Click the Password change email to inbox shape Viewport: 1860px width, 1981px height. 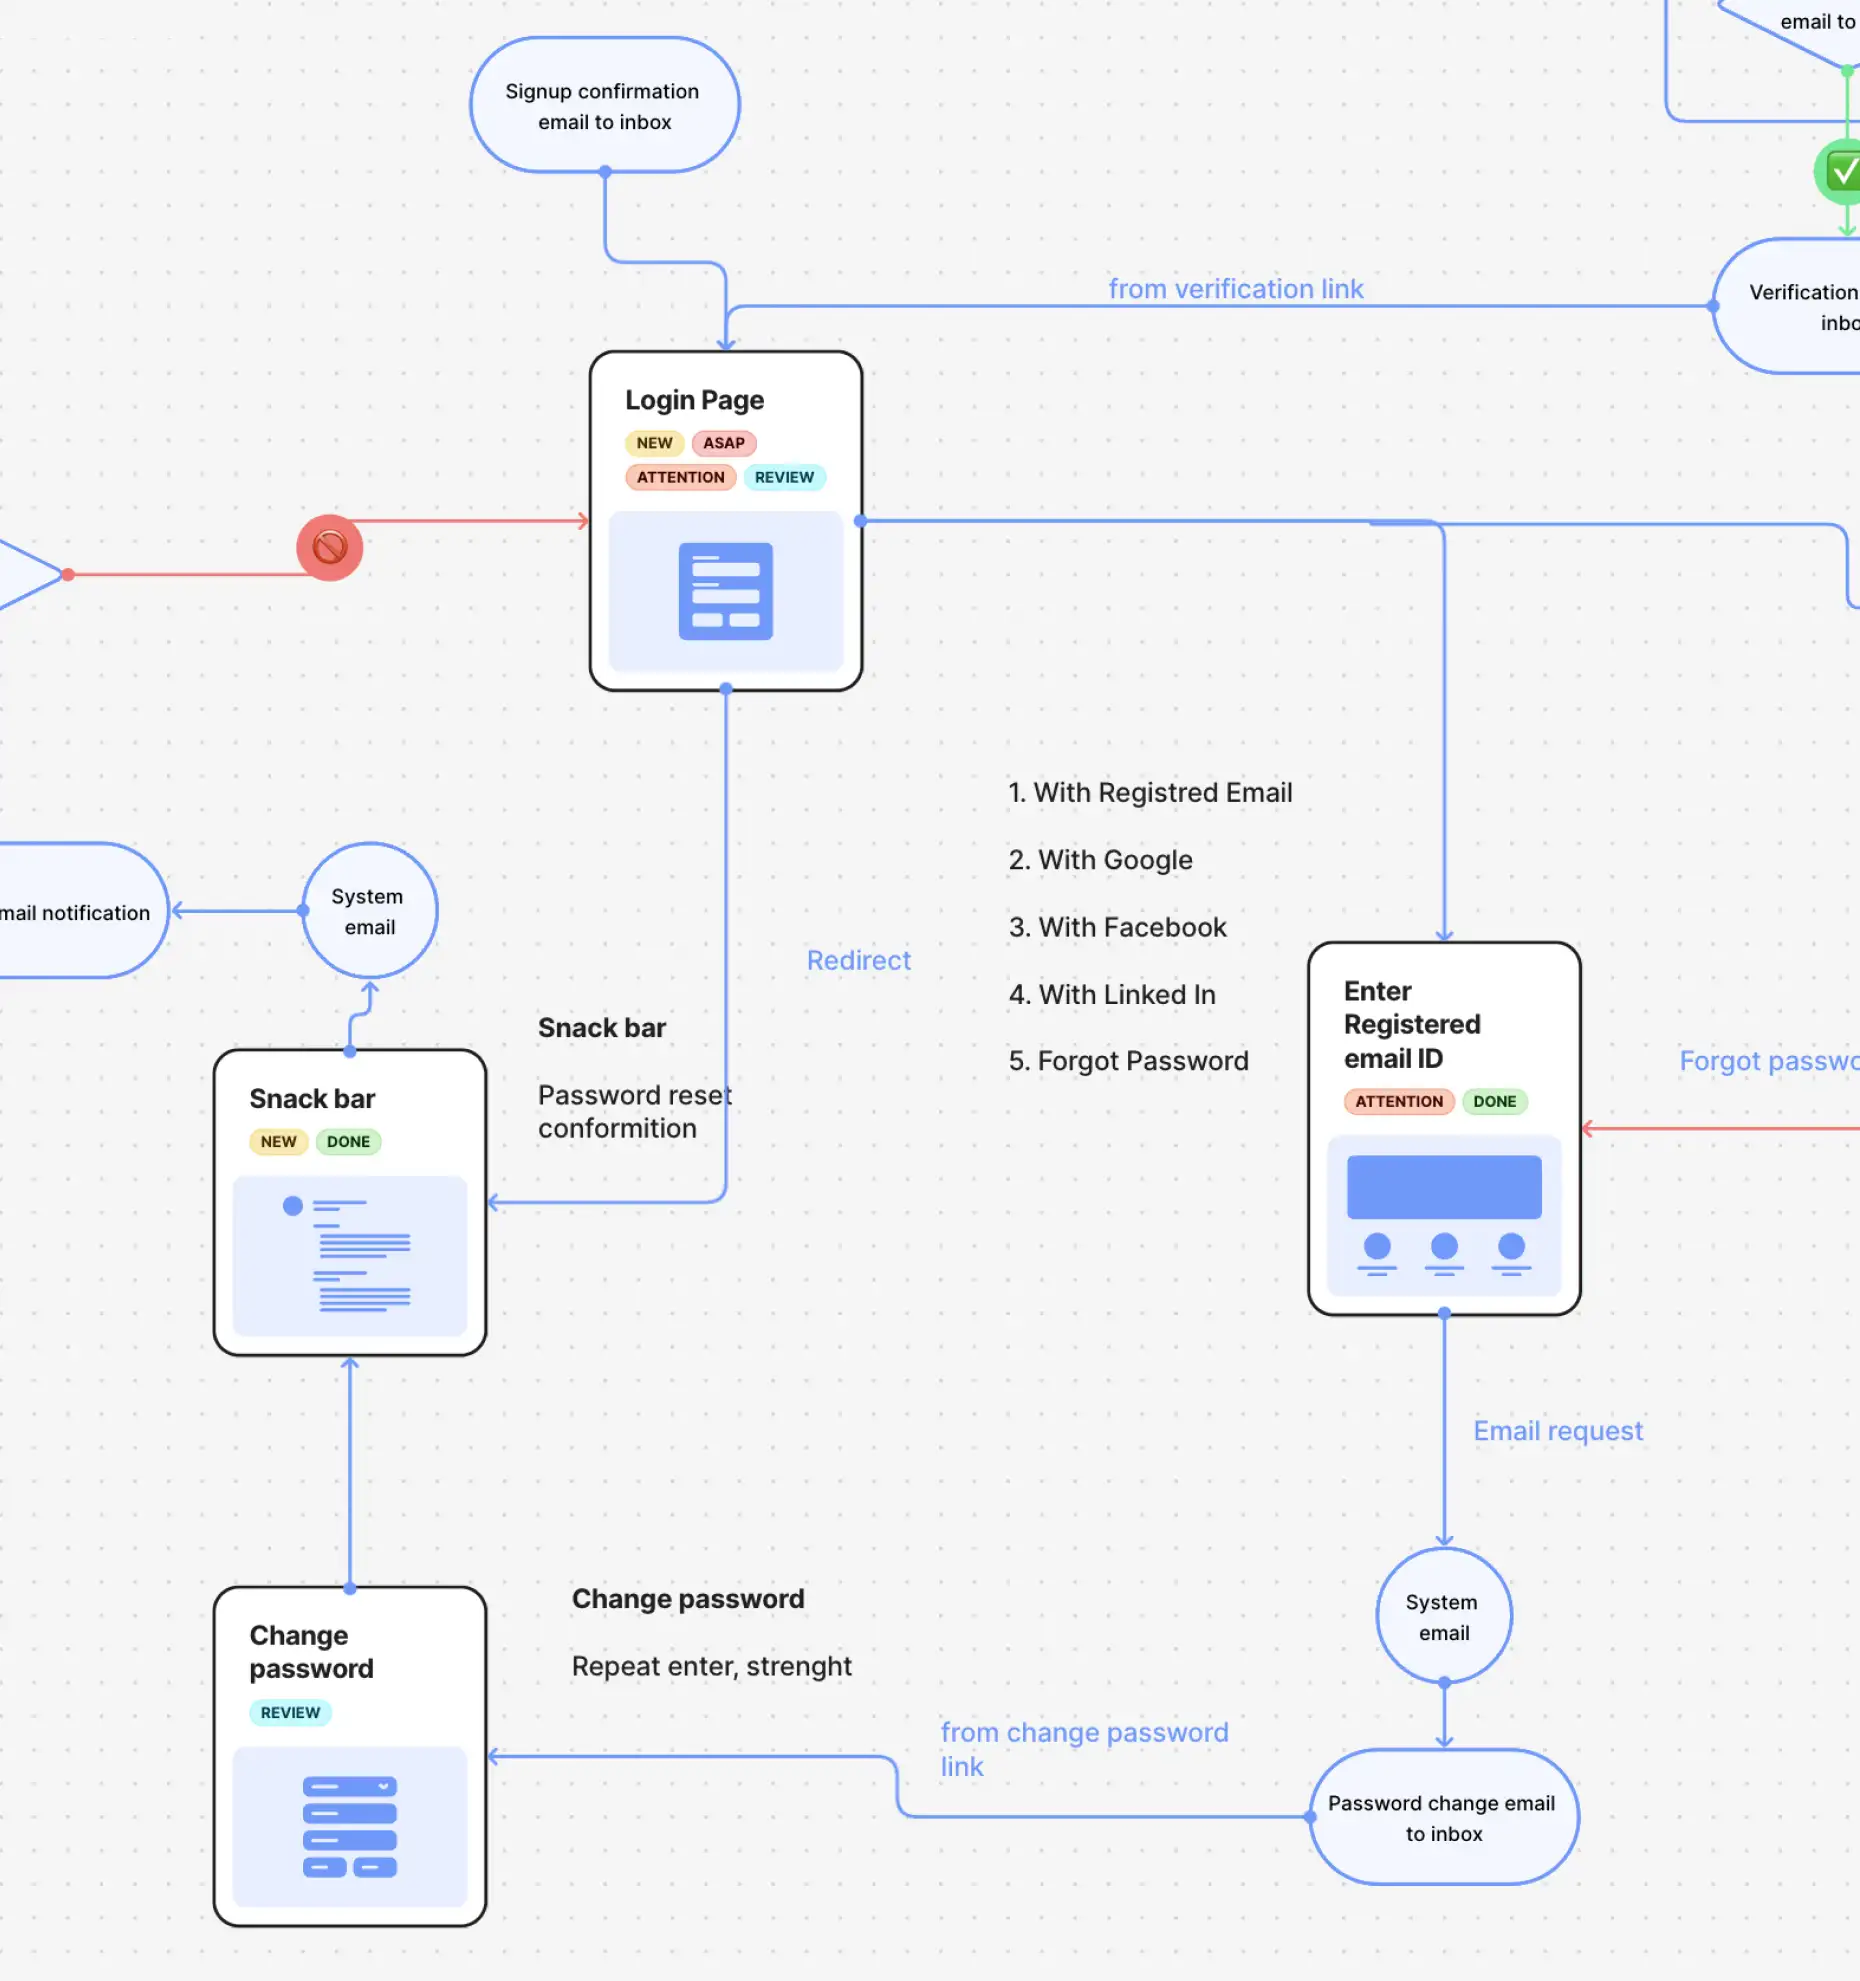pos(1442,1818)
